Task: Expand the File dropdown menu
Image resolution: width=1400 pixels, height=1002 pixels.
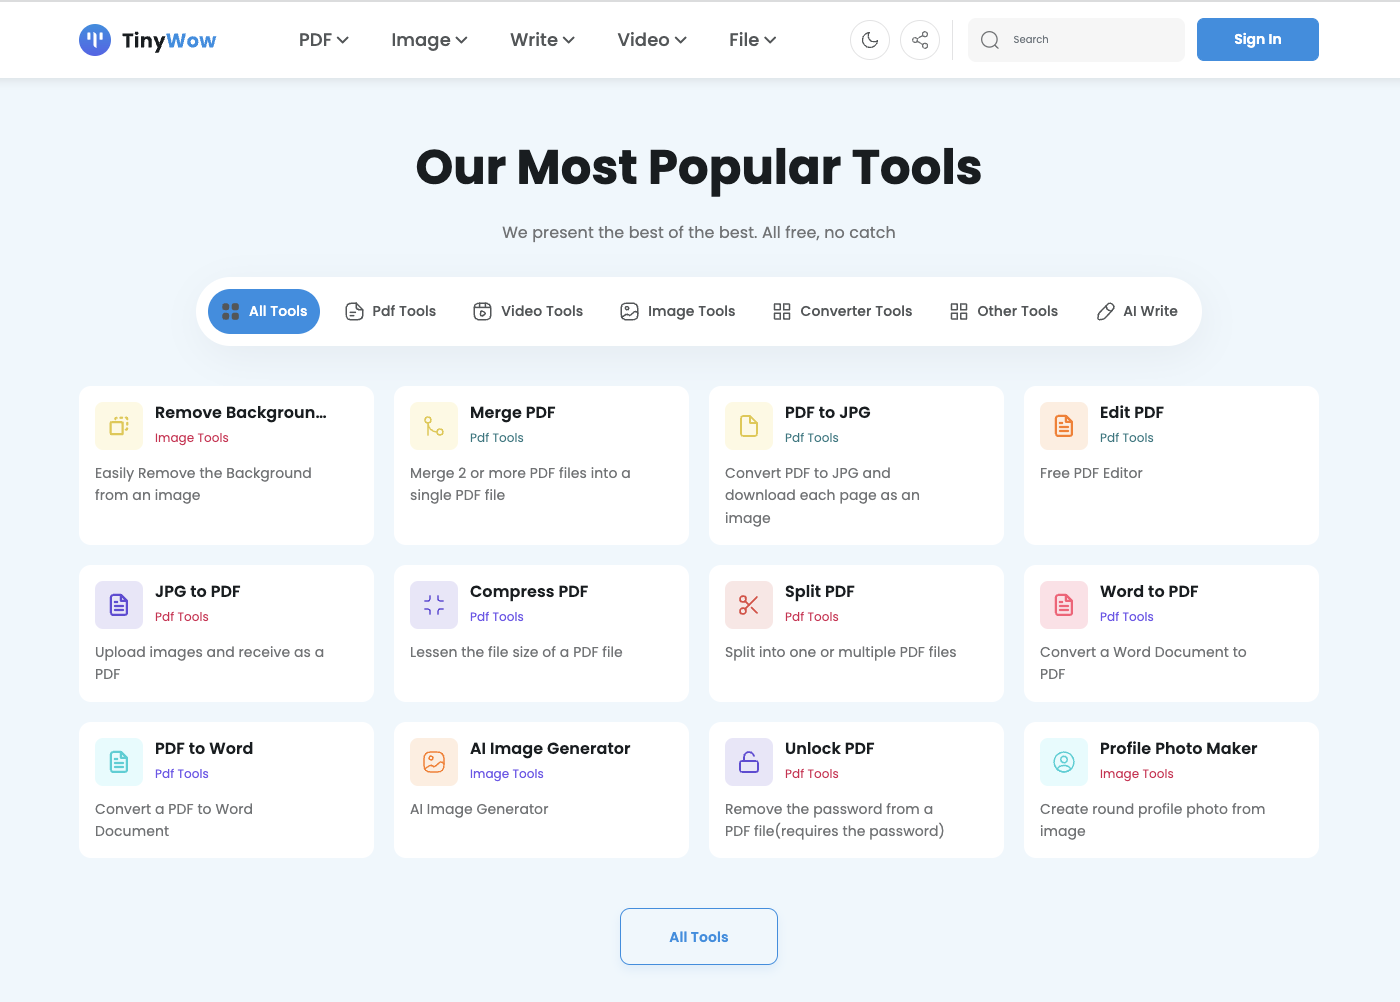Action: tap(753, 40)
